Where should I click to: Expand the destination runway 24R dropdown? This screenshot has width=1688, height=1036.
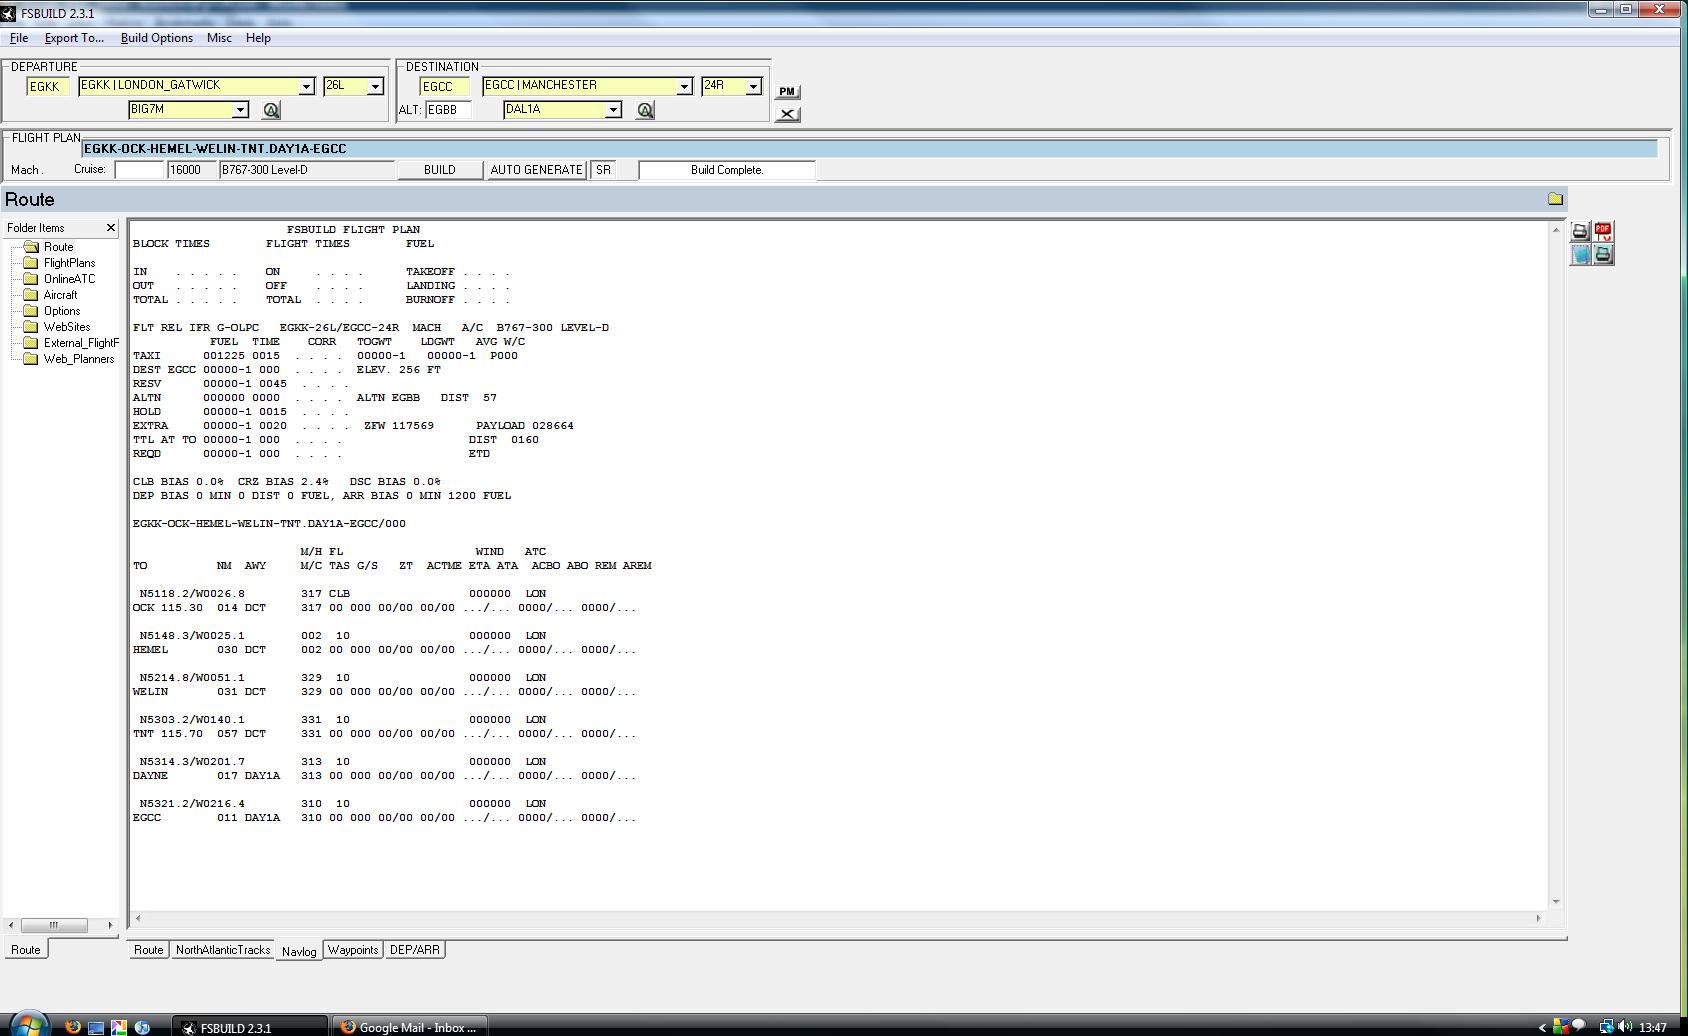tap(753, 86)
